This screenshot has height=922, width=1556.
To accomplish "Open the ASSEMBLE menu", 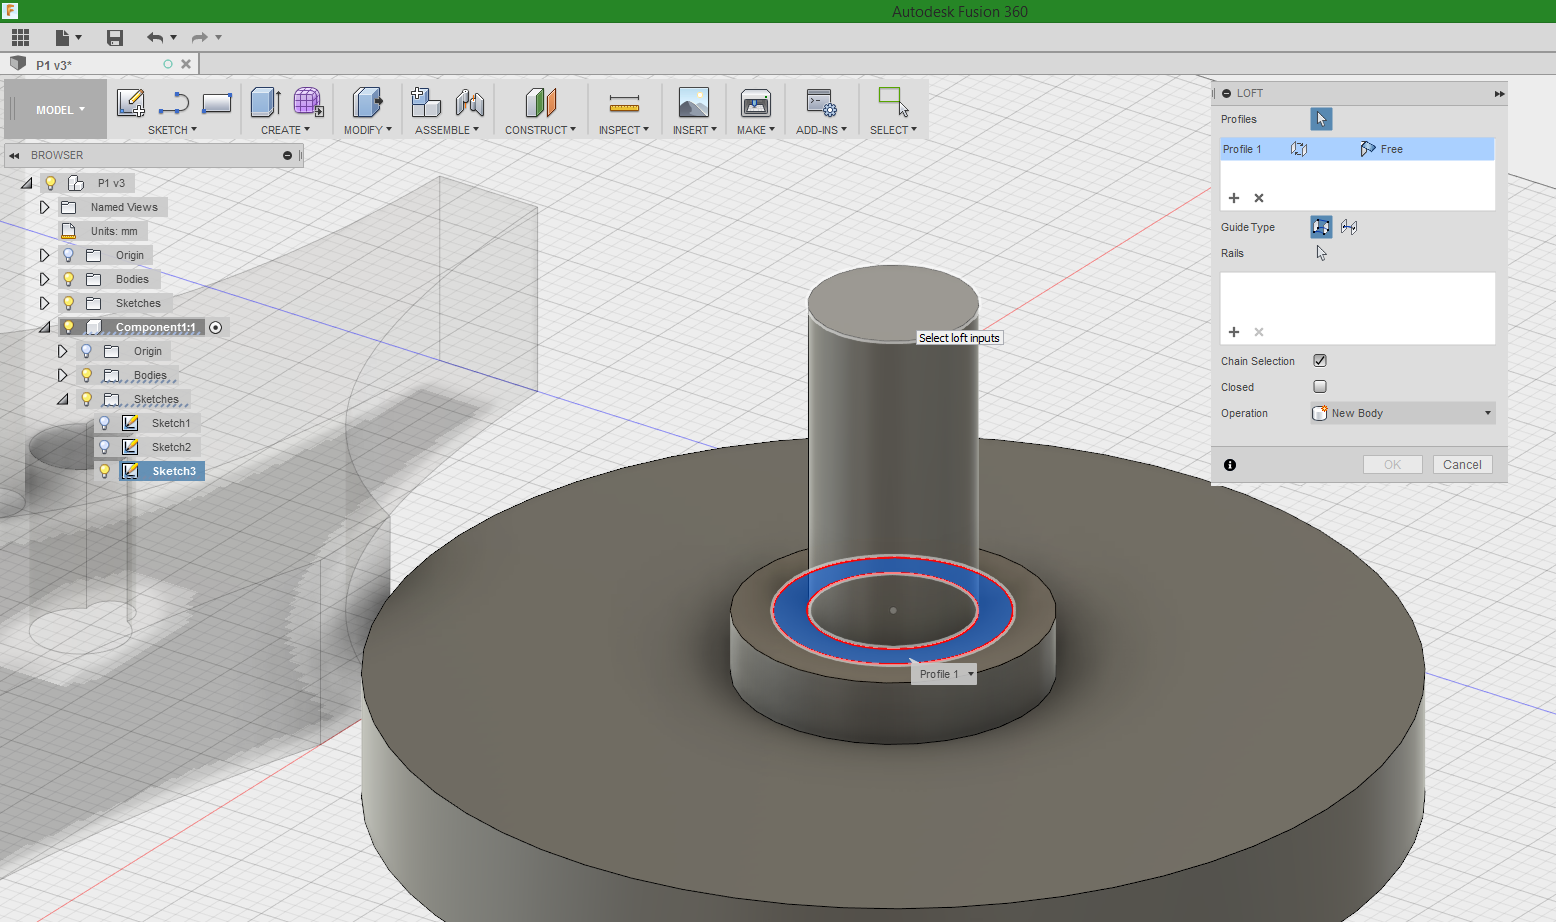I will click(x=447, y=130).
